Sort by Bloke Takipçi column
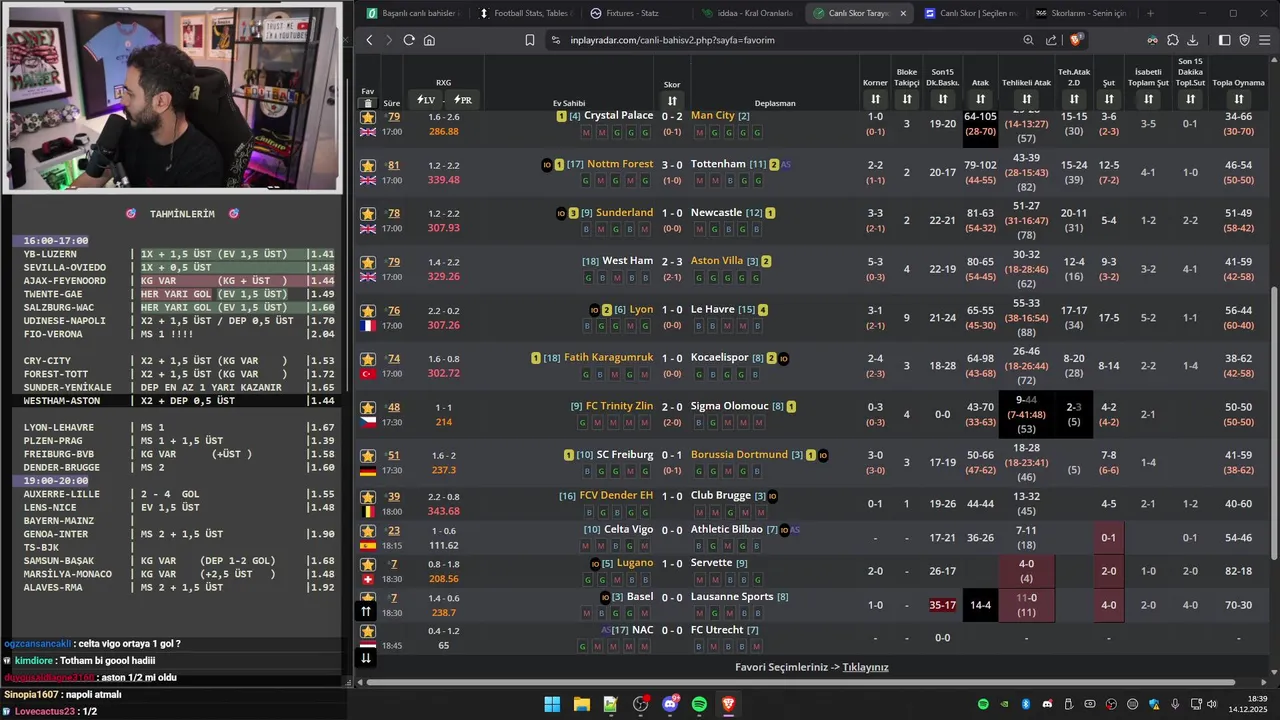Viewport: 1280px width, 720px height. tap(907, 99)
